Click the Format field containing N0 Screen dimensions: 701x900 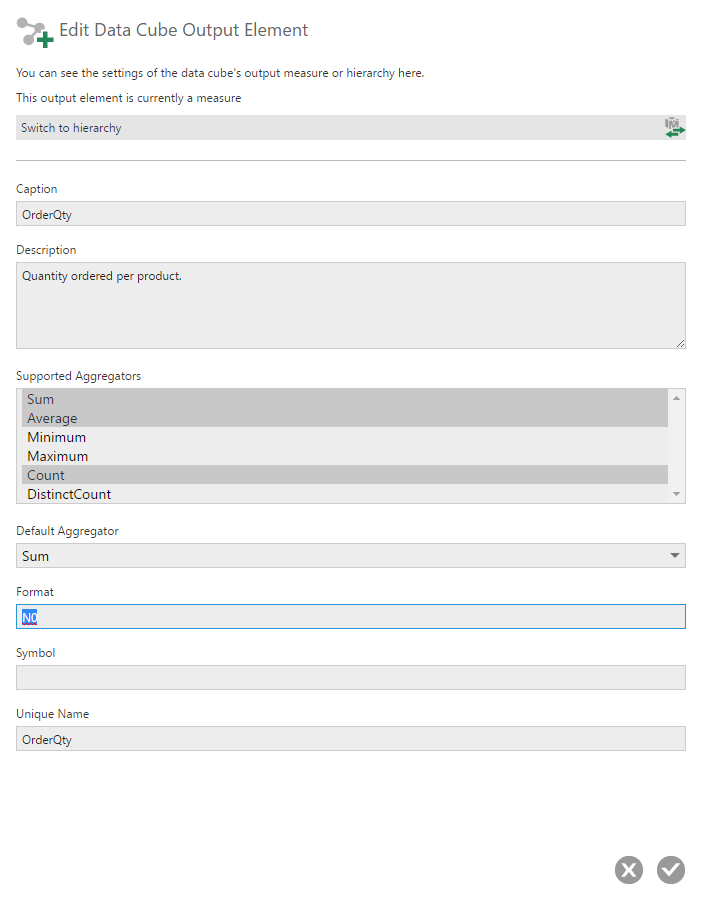coord(351,616)
